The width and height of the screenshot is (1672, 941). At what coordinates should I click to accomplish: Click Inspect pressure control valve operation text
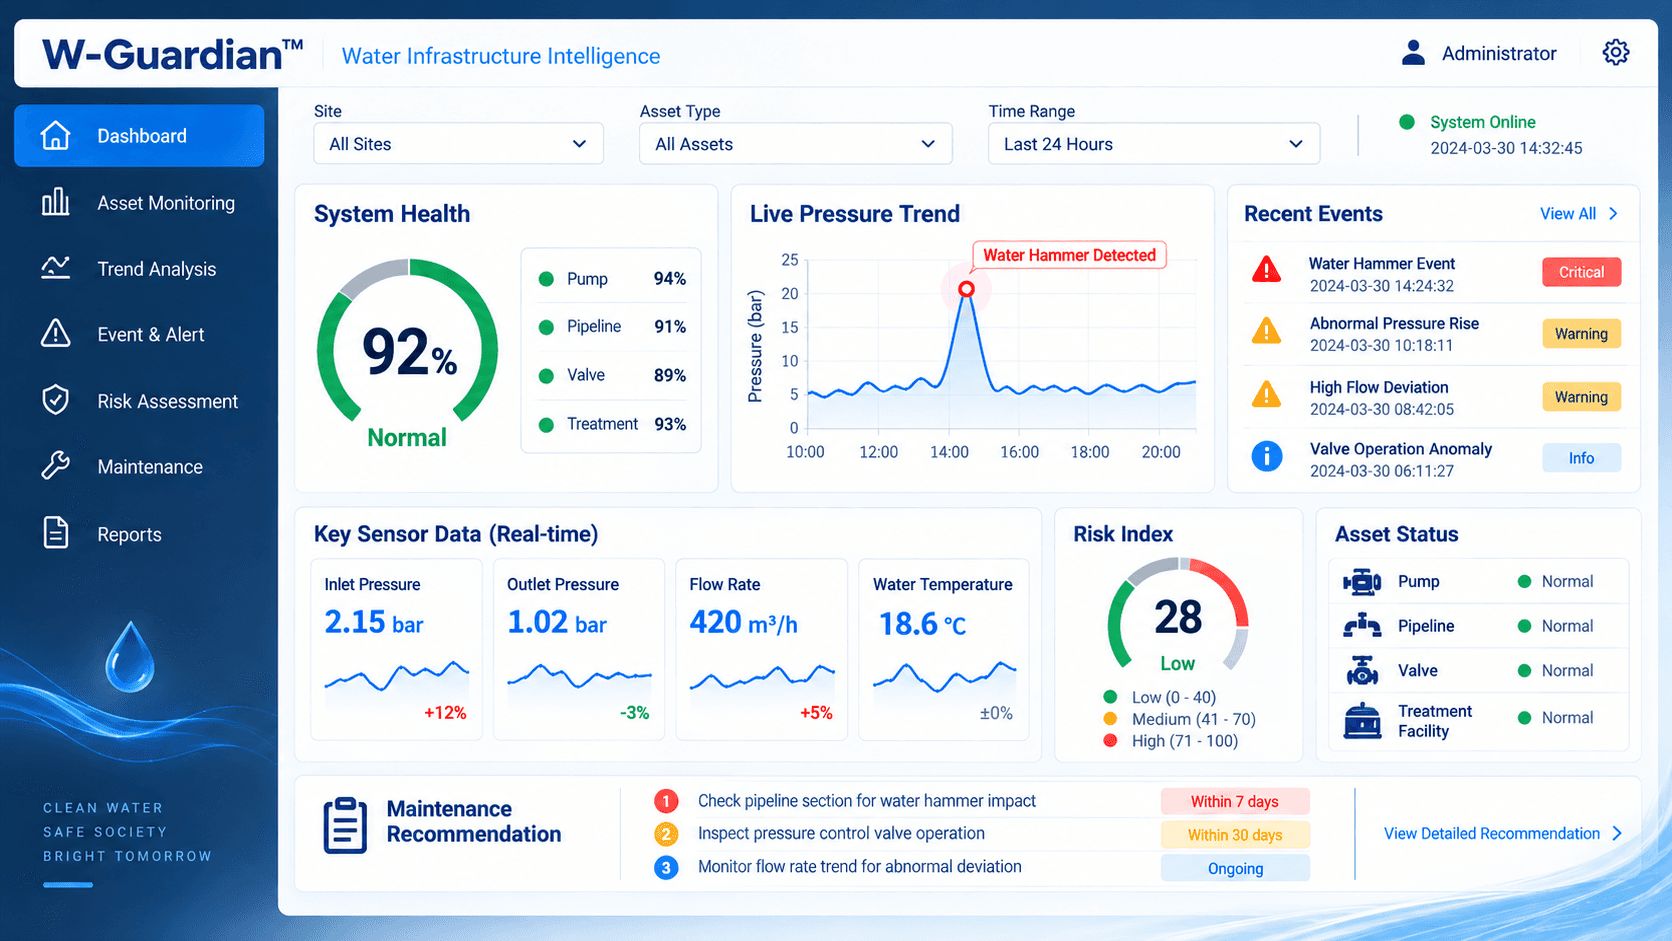(841, 833)
